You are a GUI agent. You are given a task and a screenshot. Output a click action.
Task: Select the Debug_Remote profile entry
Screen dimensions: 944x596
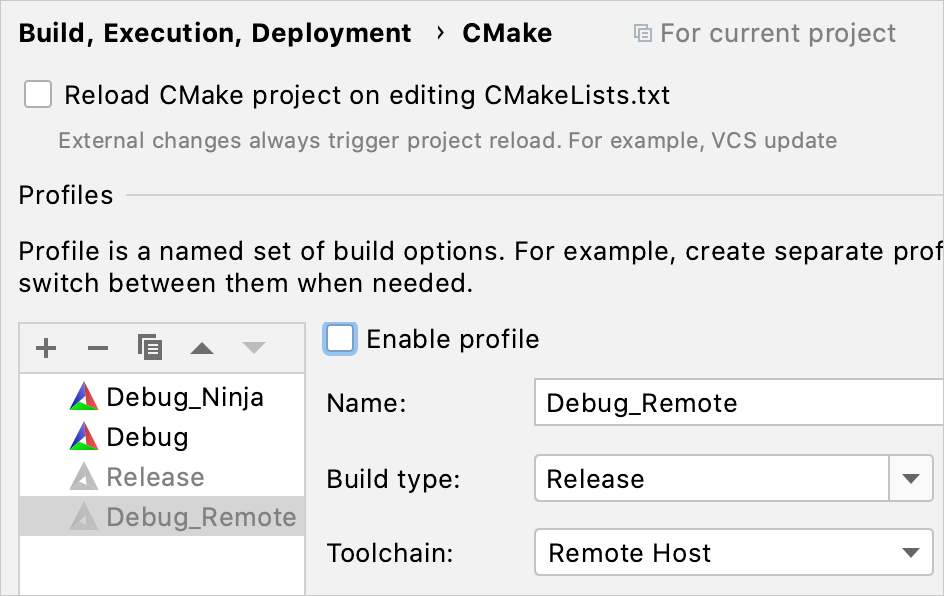pos(201,517)
